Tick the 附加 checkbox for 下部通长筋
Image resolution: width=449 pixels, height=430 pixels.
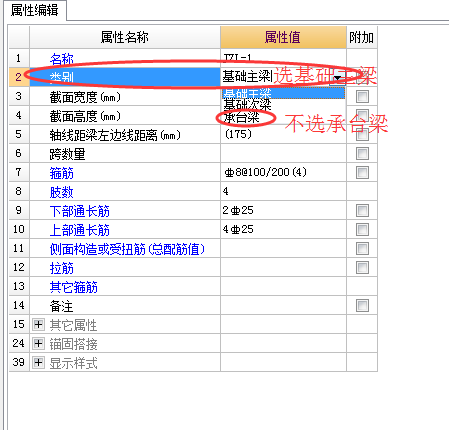coord(362,211)
